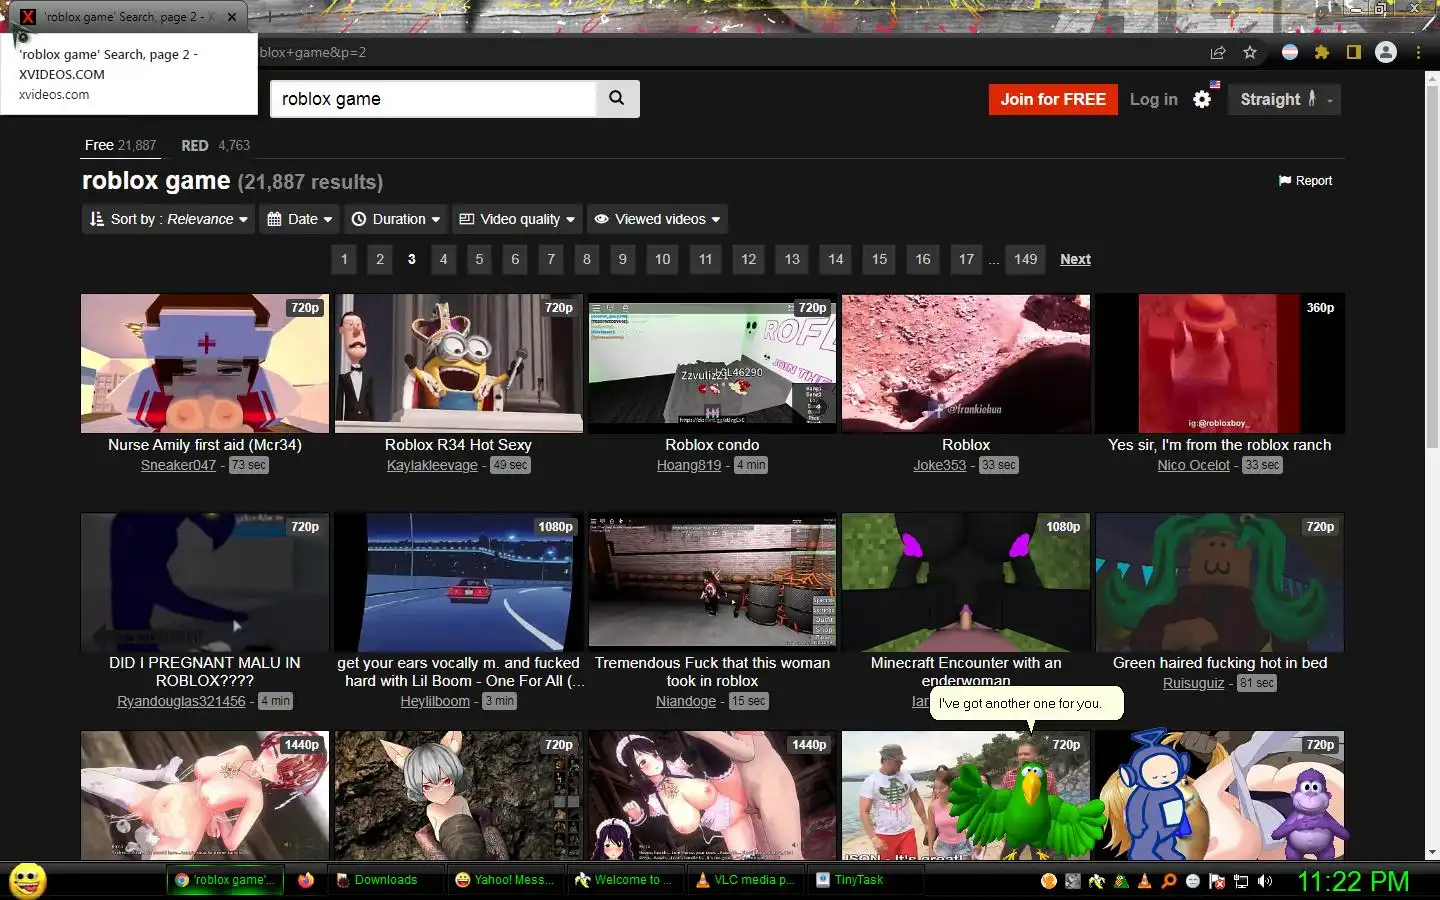The image size is (1440, 900).
Task: Select the RED results tab
Action: (215, 145)
